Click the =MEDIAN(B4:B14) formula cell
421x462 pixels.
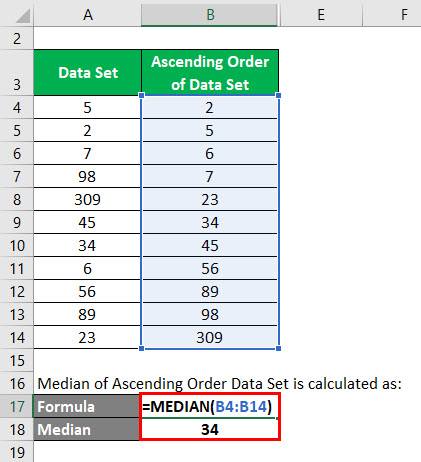[x=210, y=406]
